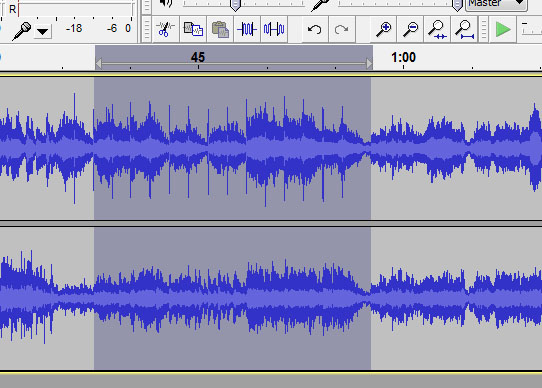The height and width of the screenshot is (388, 542).
Task: Click the Paste clipboard icon
Action: [220, 29]
